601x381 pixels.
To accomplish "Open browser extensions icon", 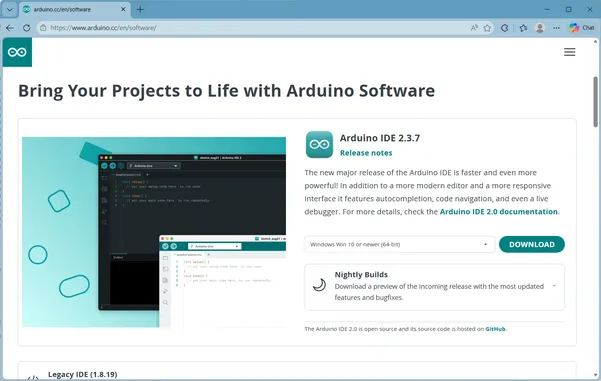I will [x=504, y=28].
